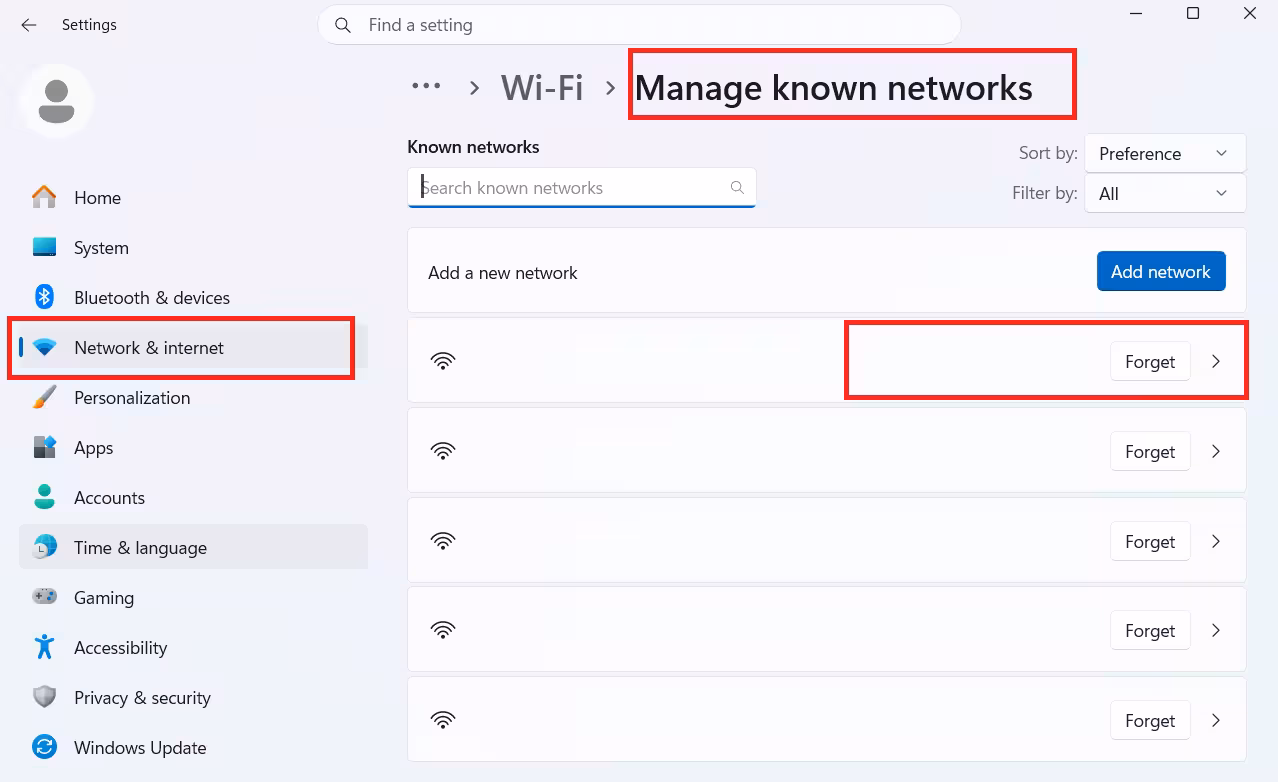Open the Home settings page
Image resolution: width=1278 pixels, height=782 pixels.
point(193,197)
